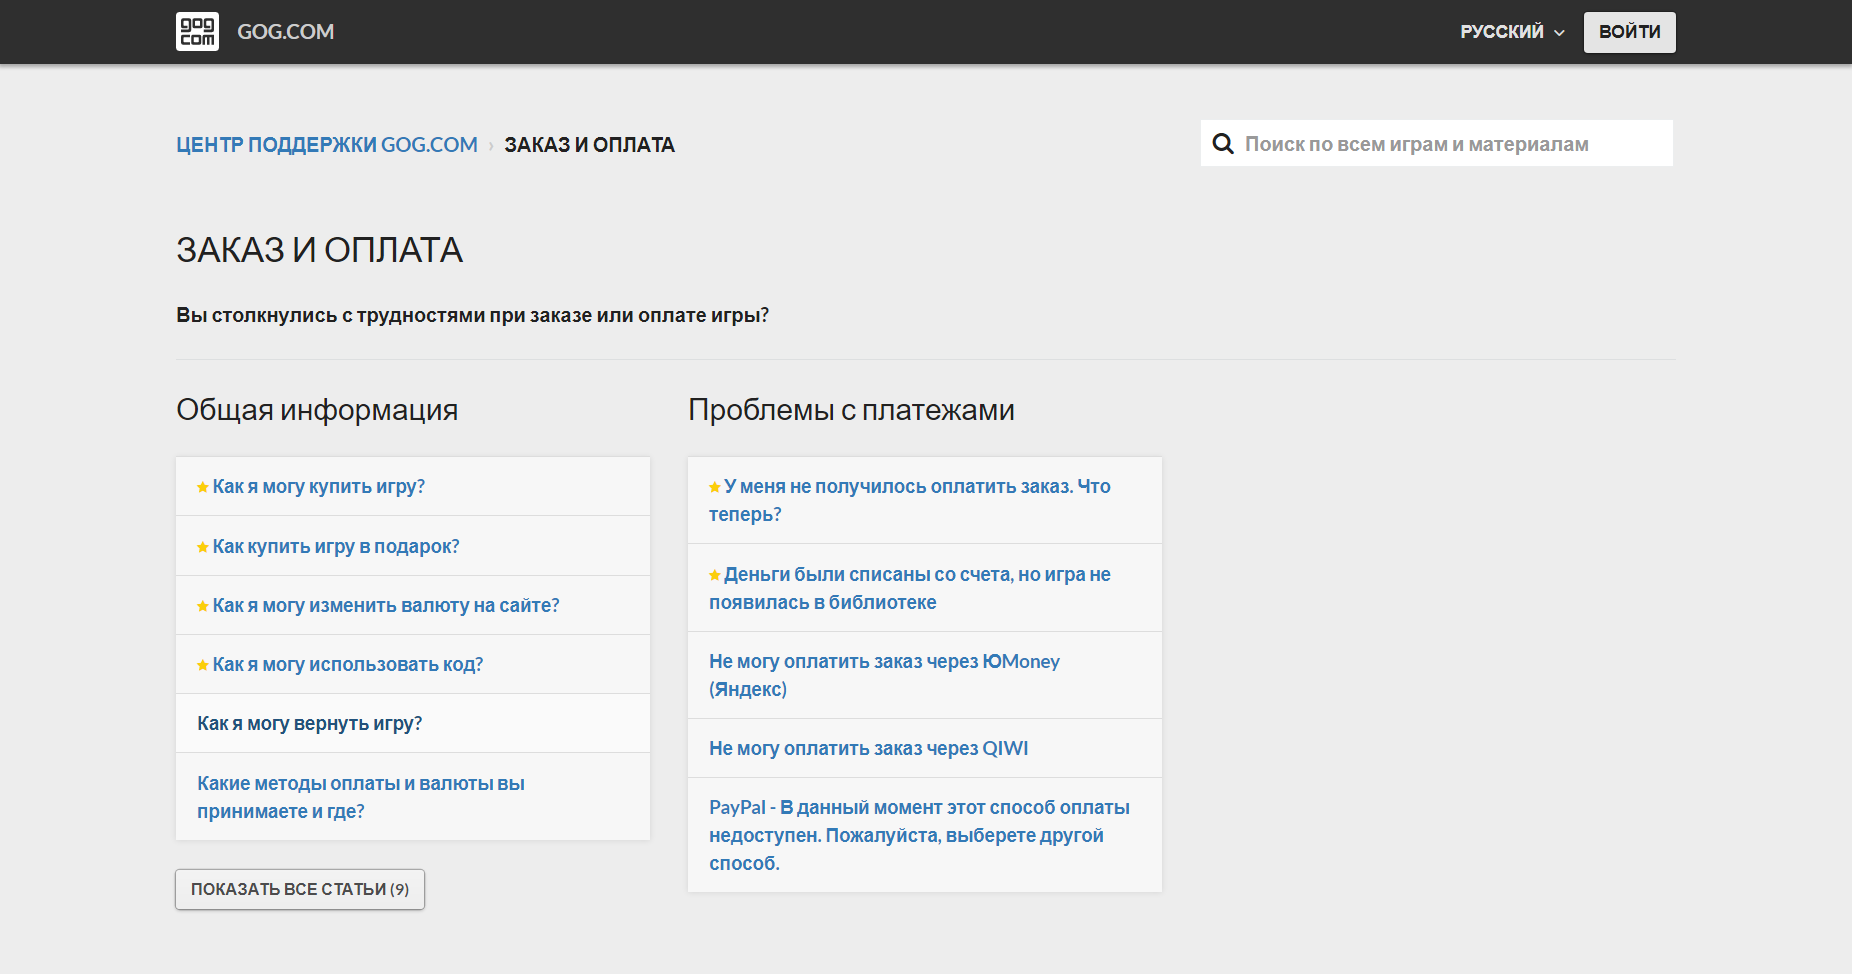1852x974 pixels.
Task: Open Центр поддержки GOG.COM breadcrumb link
Action: coord(327,145)
